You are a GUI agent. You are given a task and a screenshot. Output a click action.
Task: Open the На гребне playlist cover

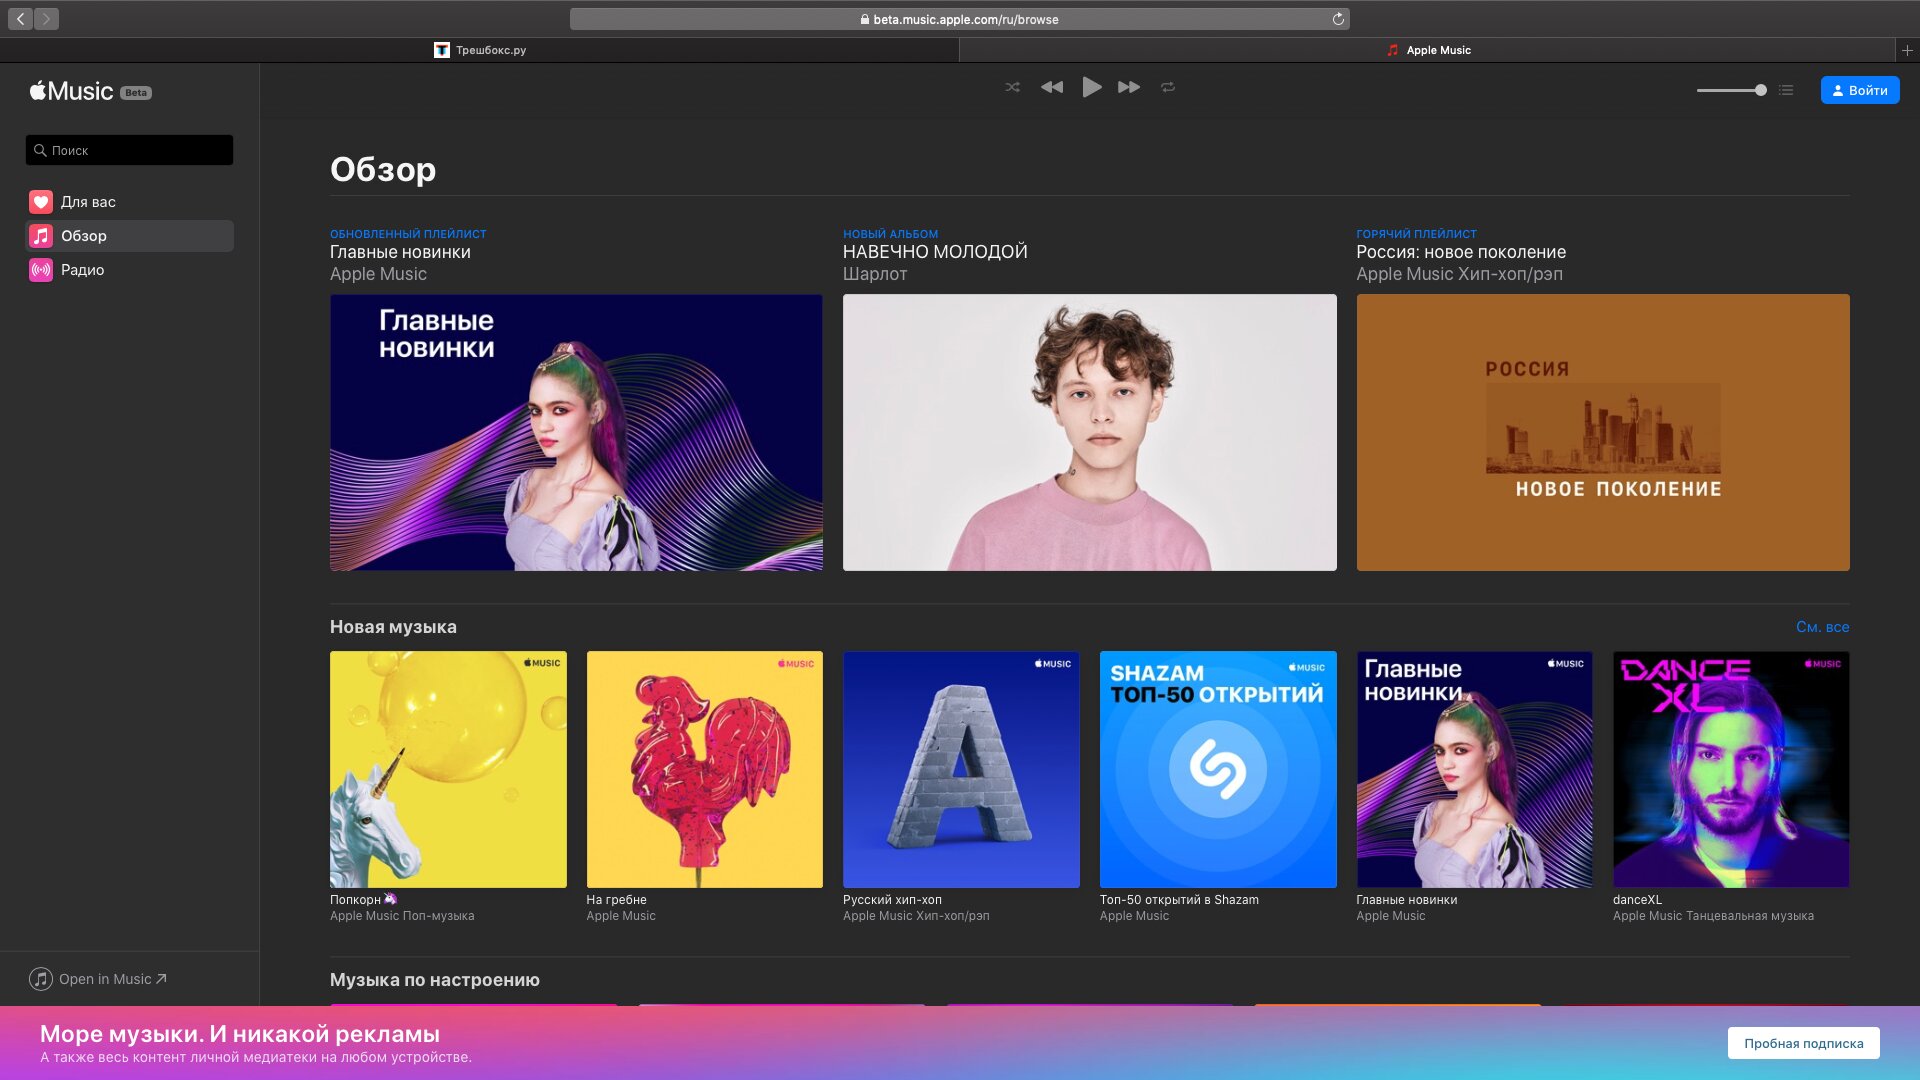pos(705,769)
